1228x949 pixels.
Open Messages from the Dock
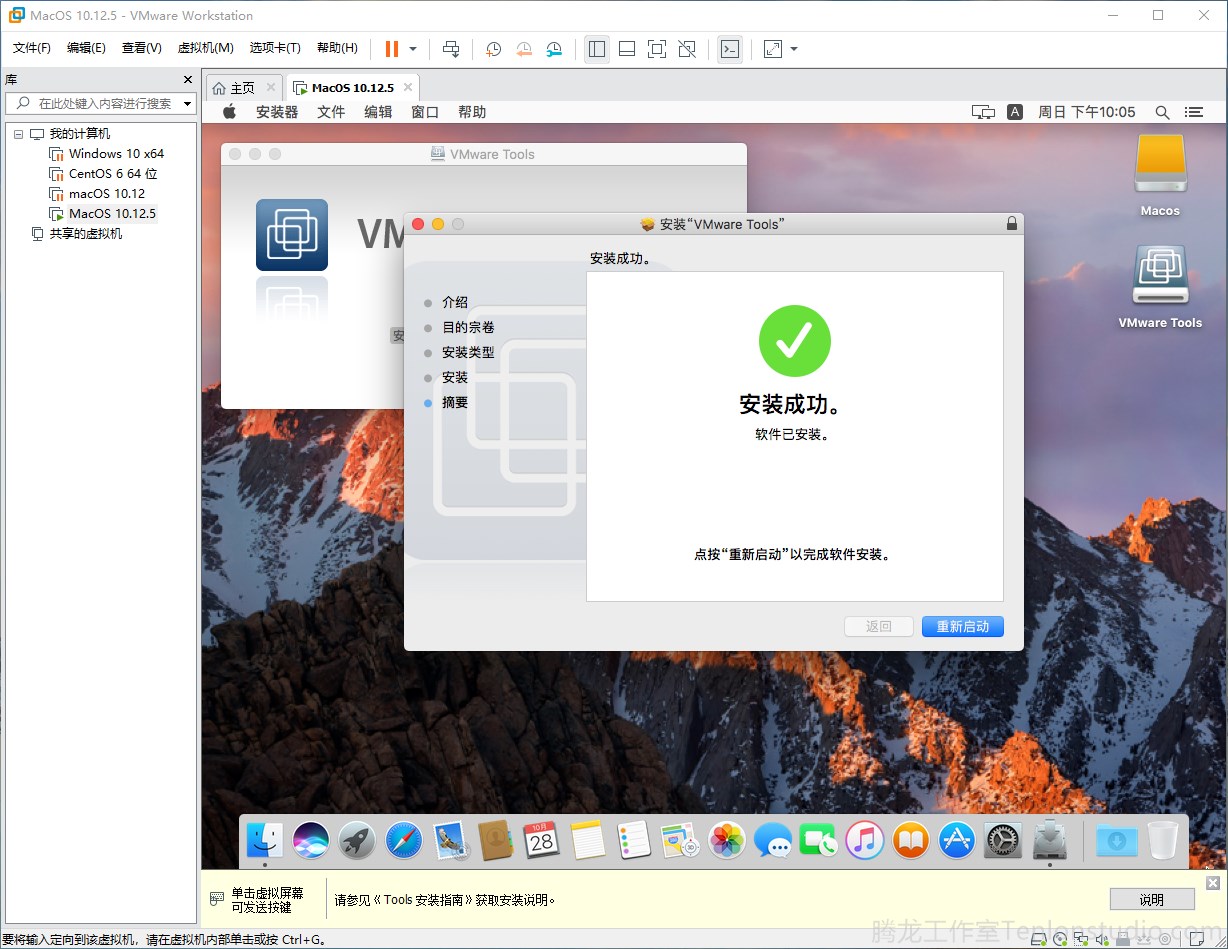(x=773, y=841)
